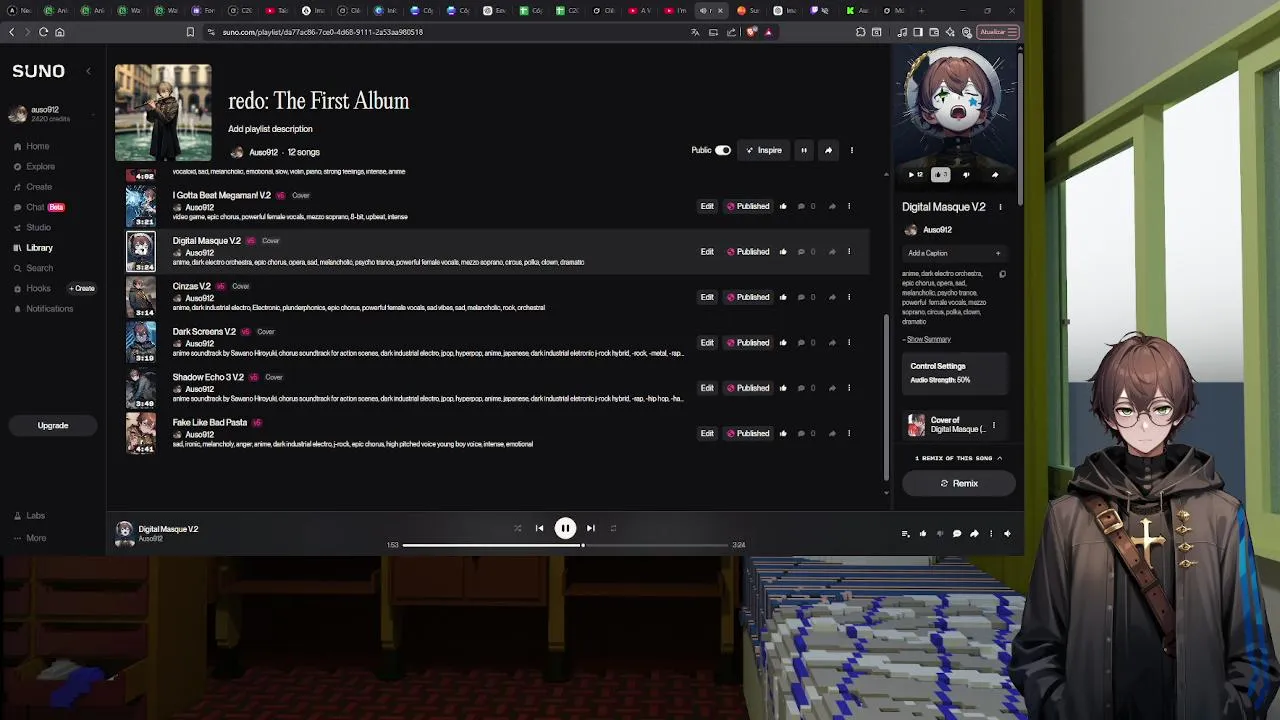Pause playback in the bottom player
This screenshot has width=1280, height=720.
pyautogui.click(x=565, y=528)
